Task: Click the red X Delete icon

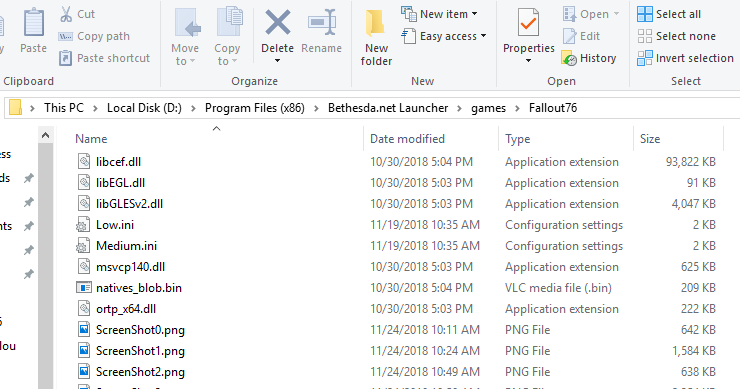Action: tap(278, 23)
